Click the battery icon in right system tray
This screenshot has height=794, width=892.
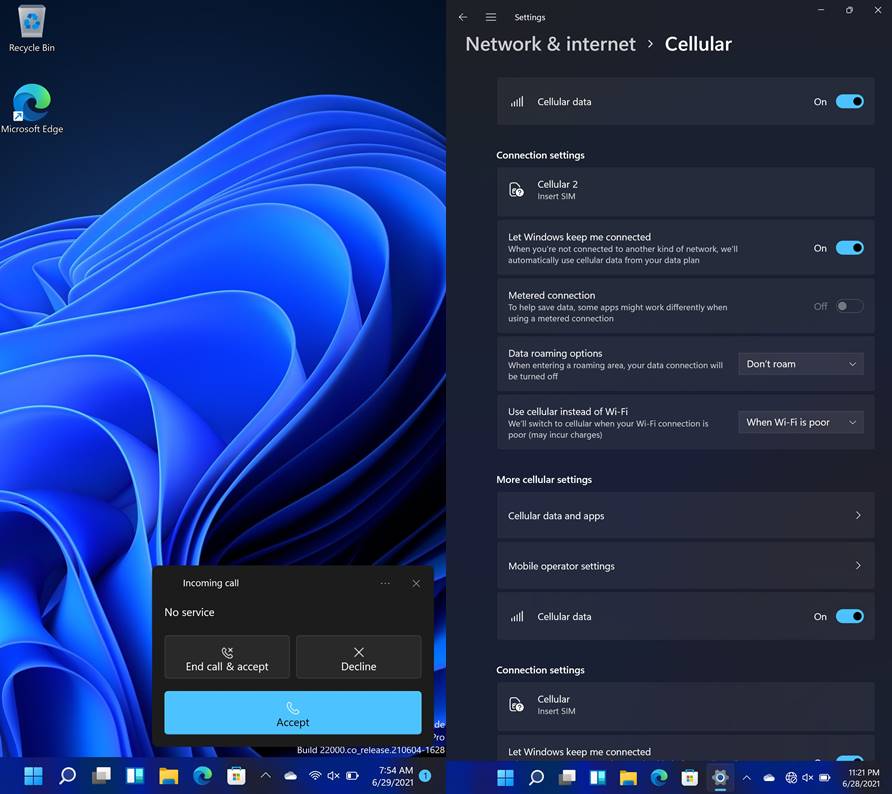pyautogui.click(x=824, y=778)
